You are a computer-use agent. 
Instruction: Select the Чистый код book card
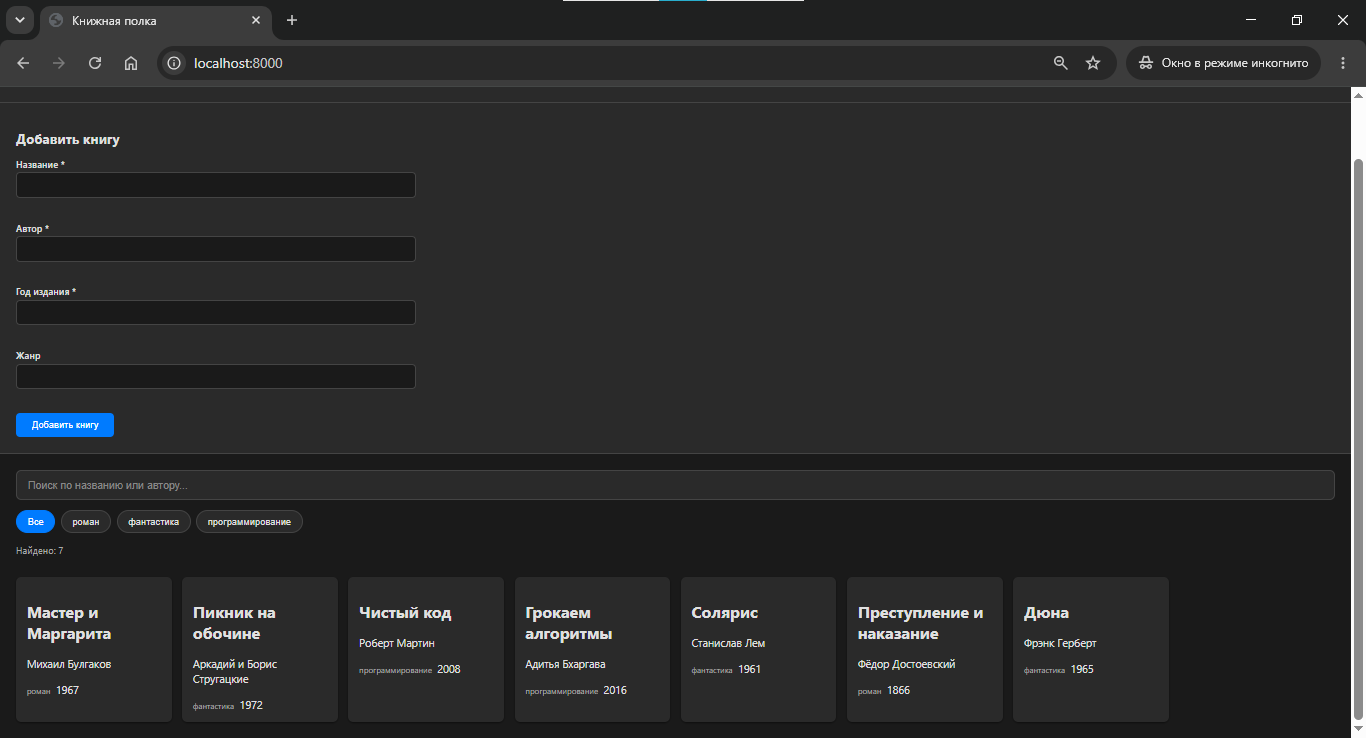tap(426, 649)
